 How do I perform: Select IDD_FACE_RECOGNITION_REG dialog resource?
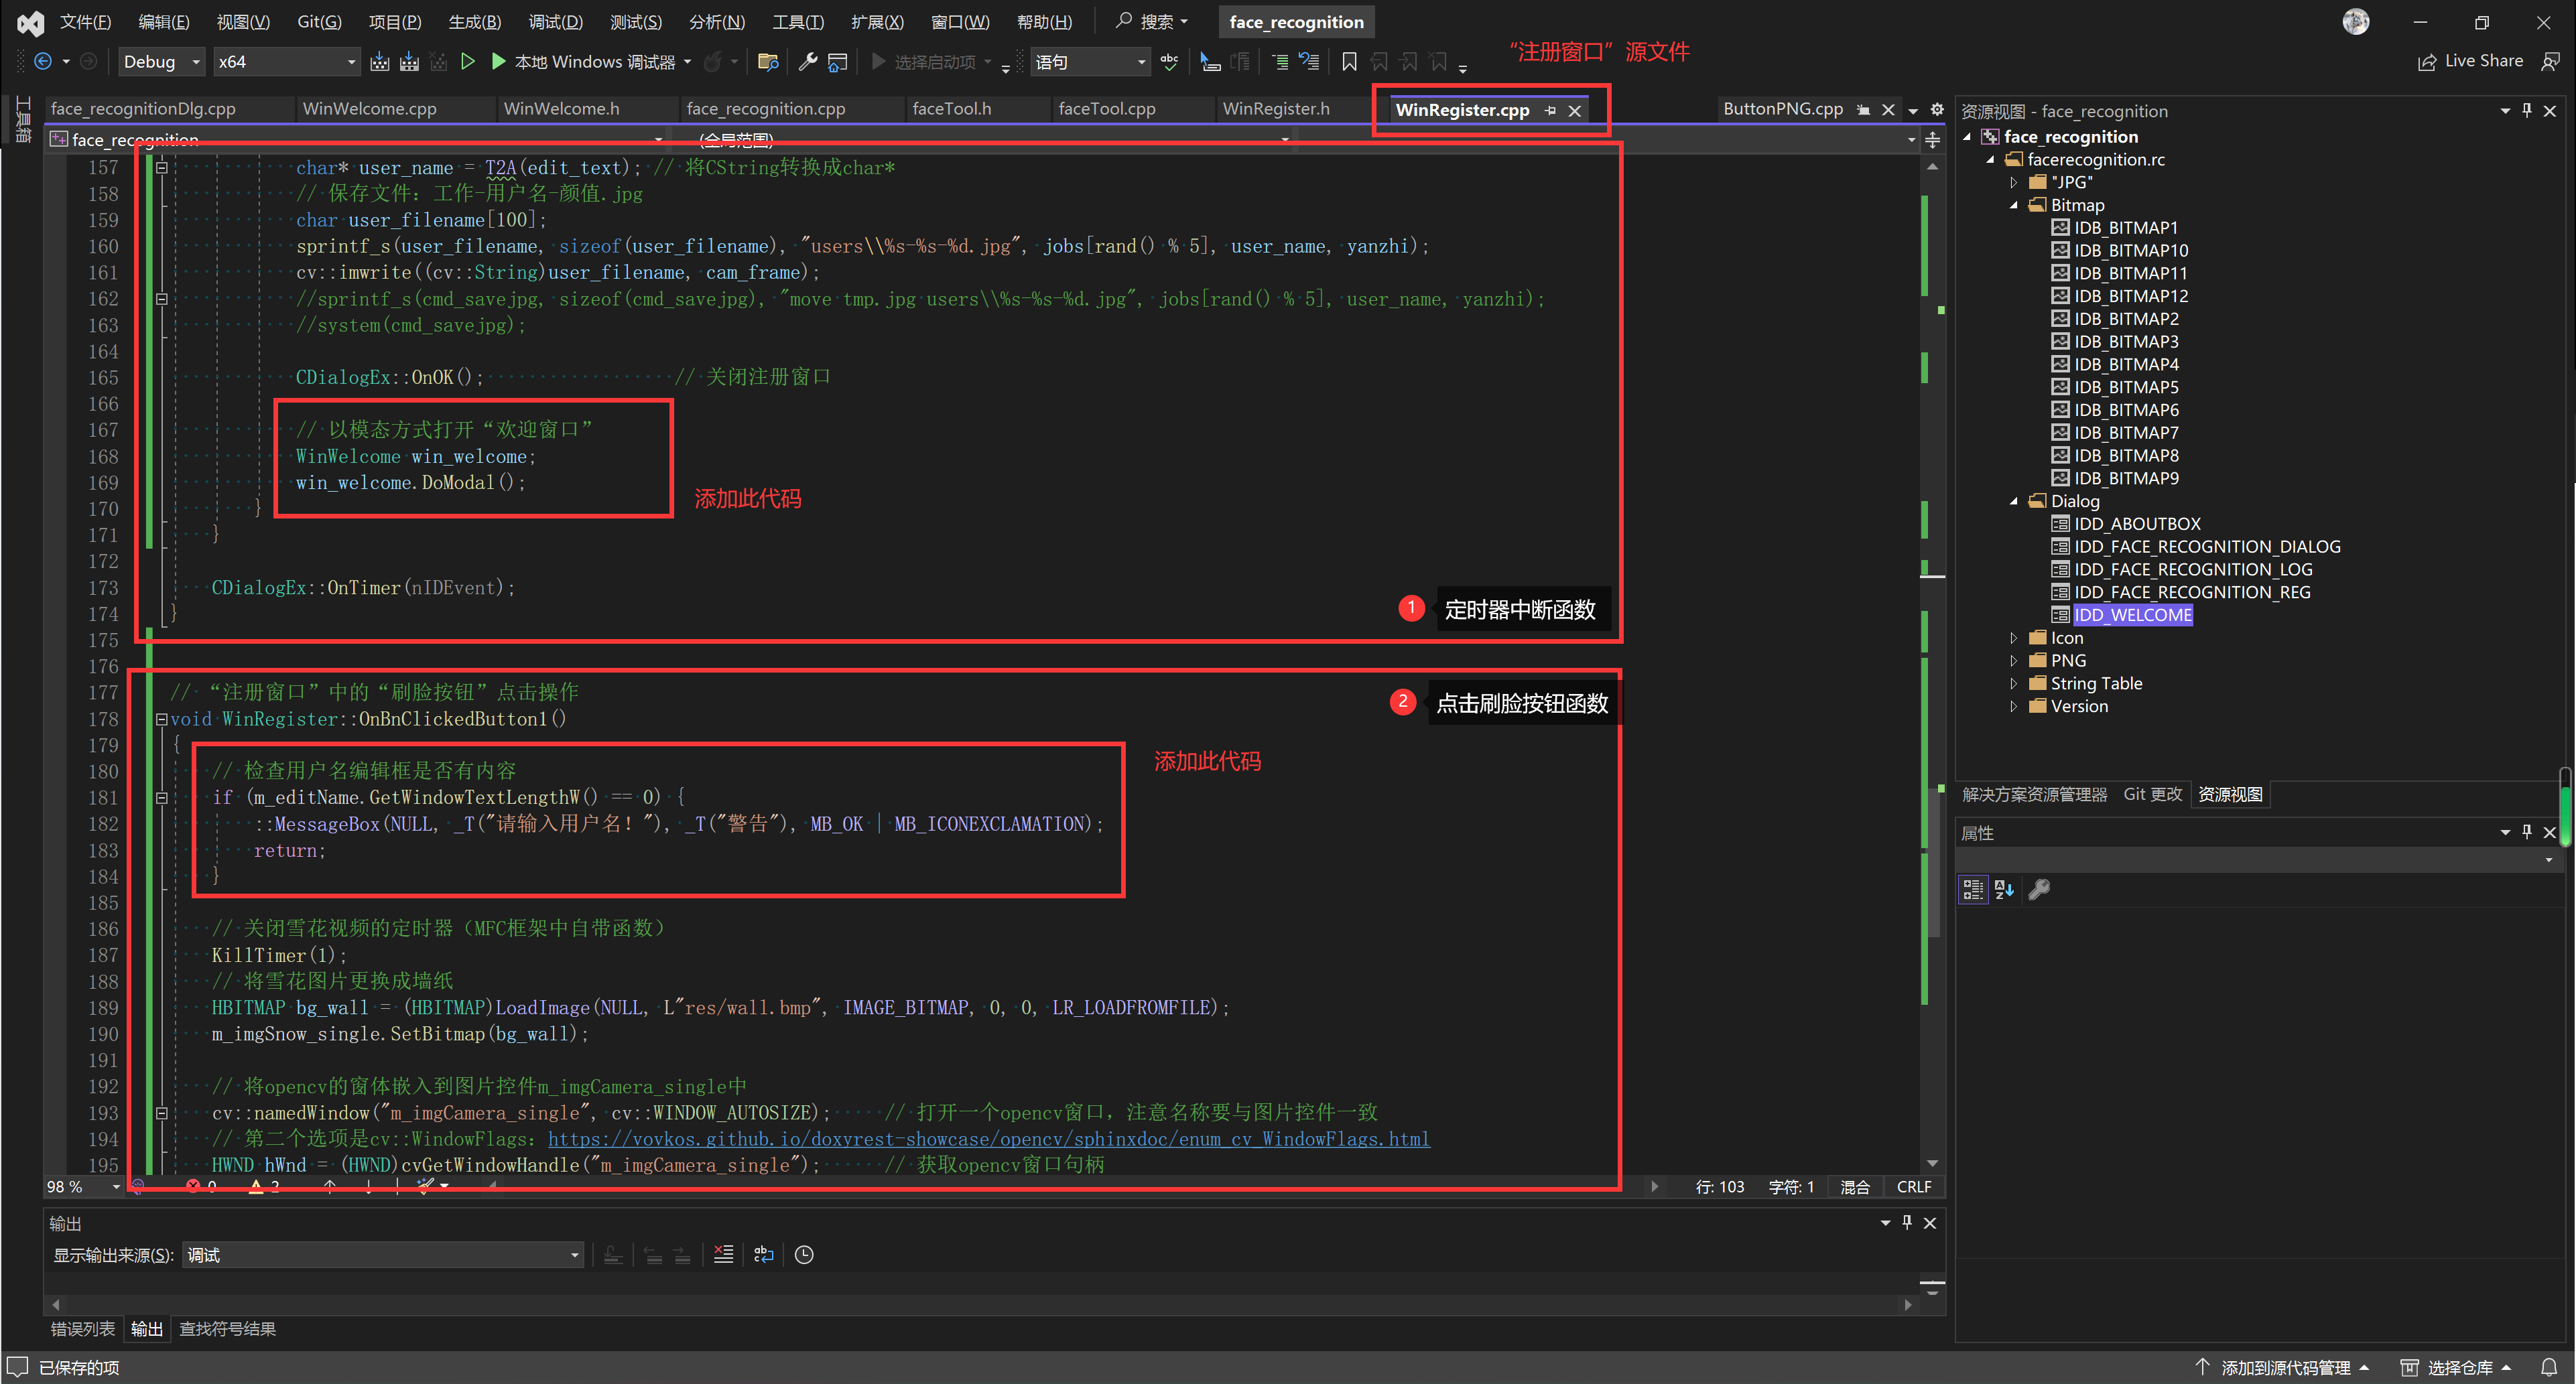(2191, 592)
